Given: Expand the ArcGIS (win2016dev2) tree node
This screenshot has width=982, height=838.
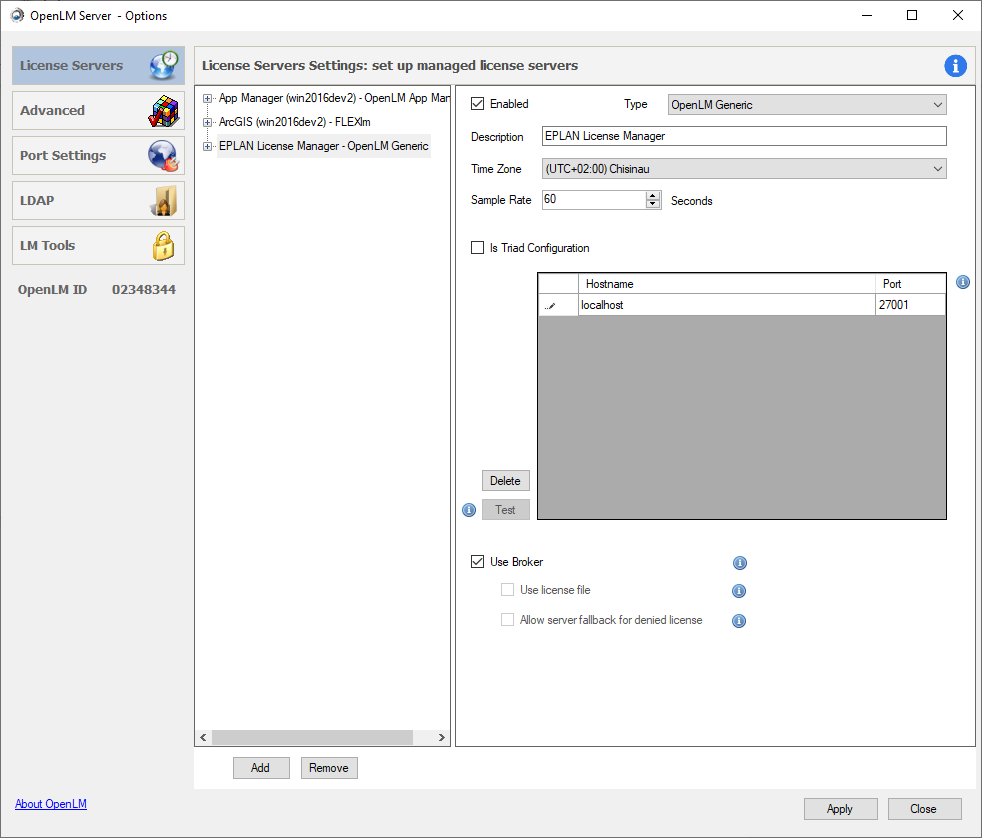Looking at the screenshot, I should click(x=208, y=122).
